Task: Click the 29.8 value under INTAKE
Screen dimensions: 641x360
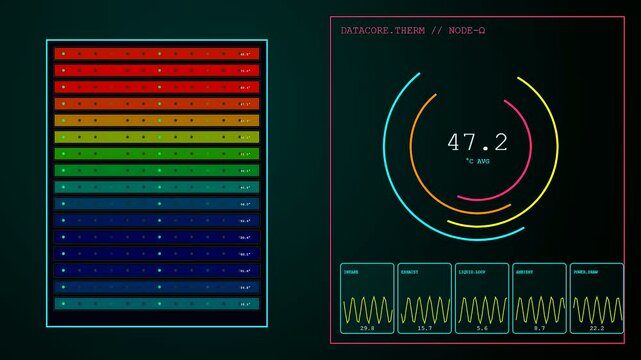Action: click(367, 328)
